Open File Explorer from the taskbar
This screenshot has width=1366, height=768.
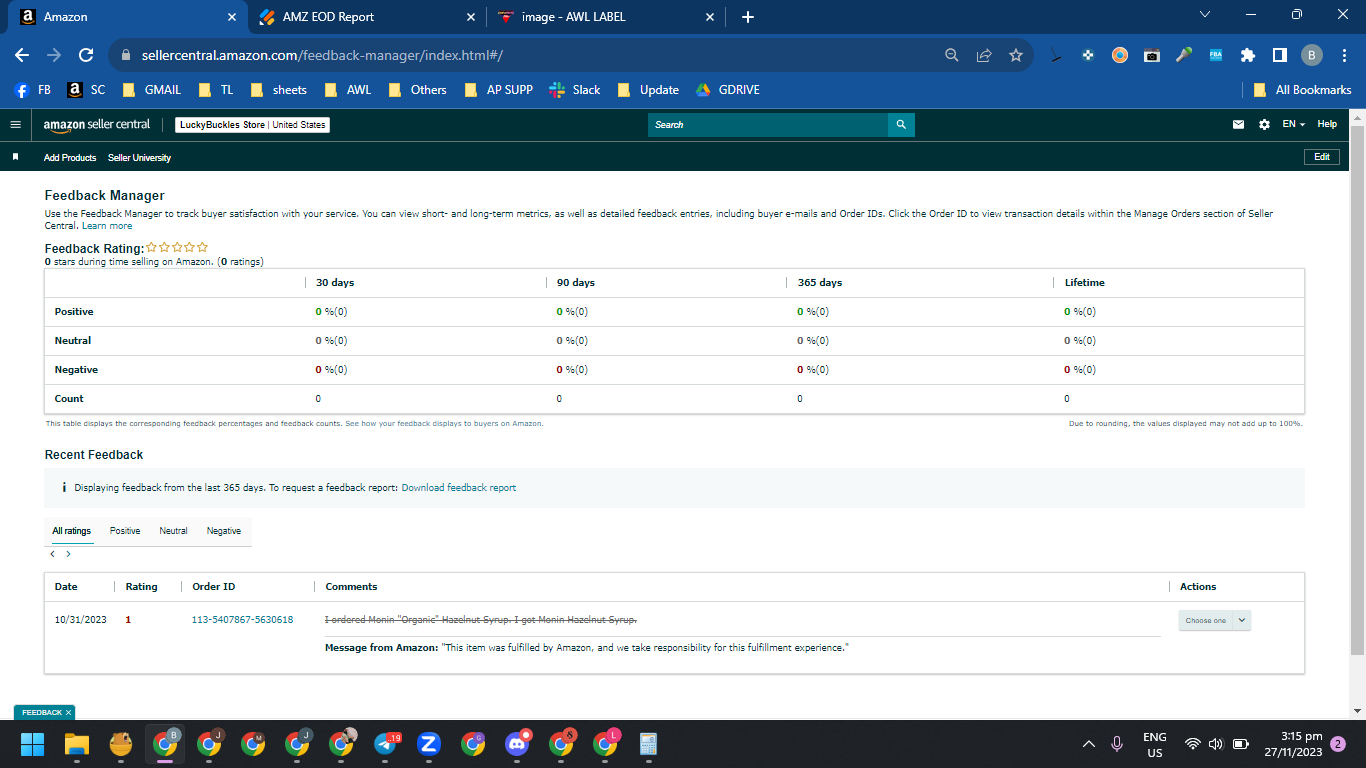[x=77, y=744]
